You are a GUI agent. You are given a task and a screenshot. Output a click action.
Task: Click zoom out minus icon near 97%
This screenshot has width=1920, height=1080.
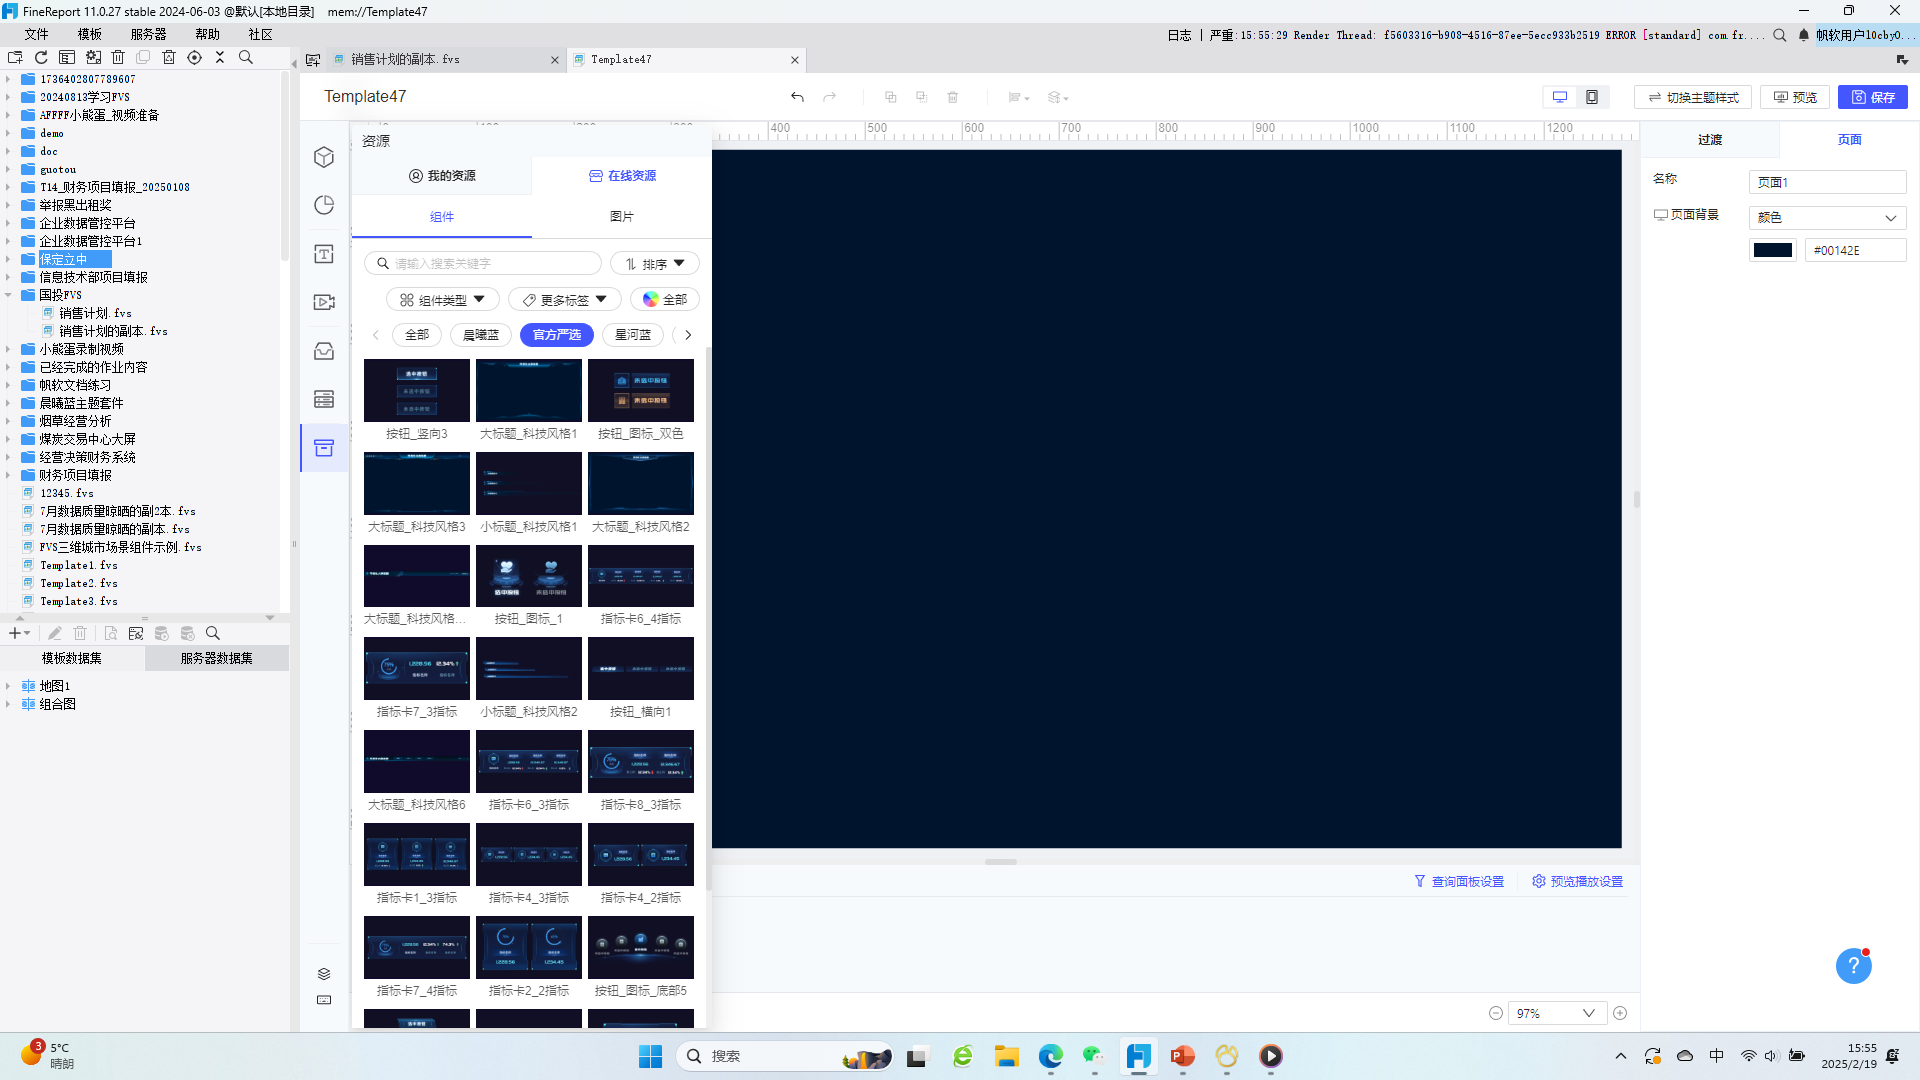coord(1496,1013)
